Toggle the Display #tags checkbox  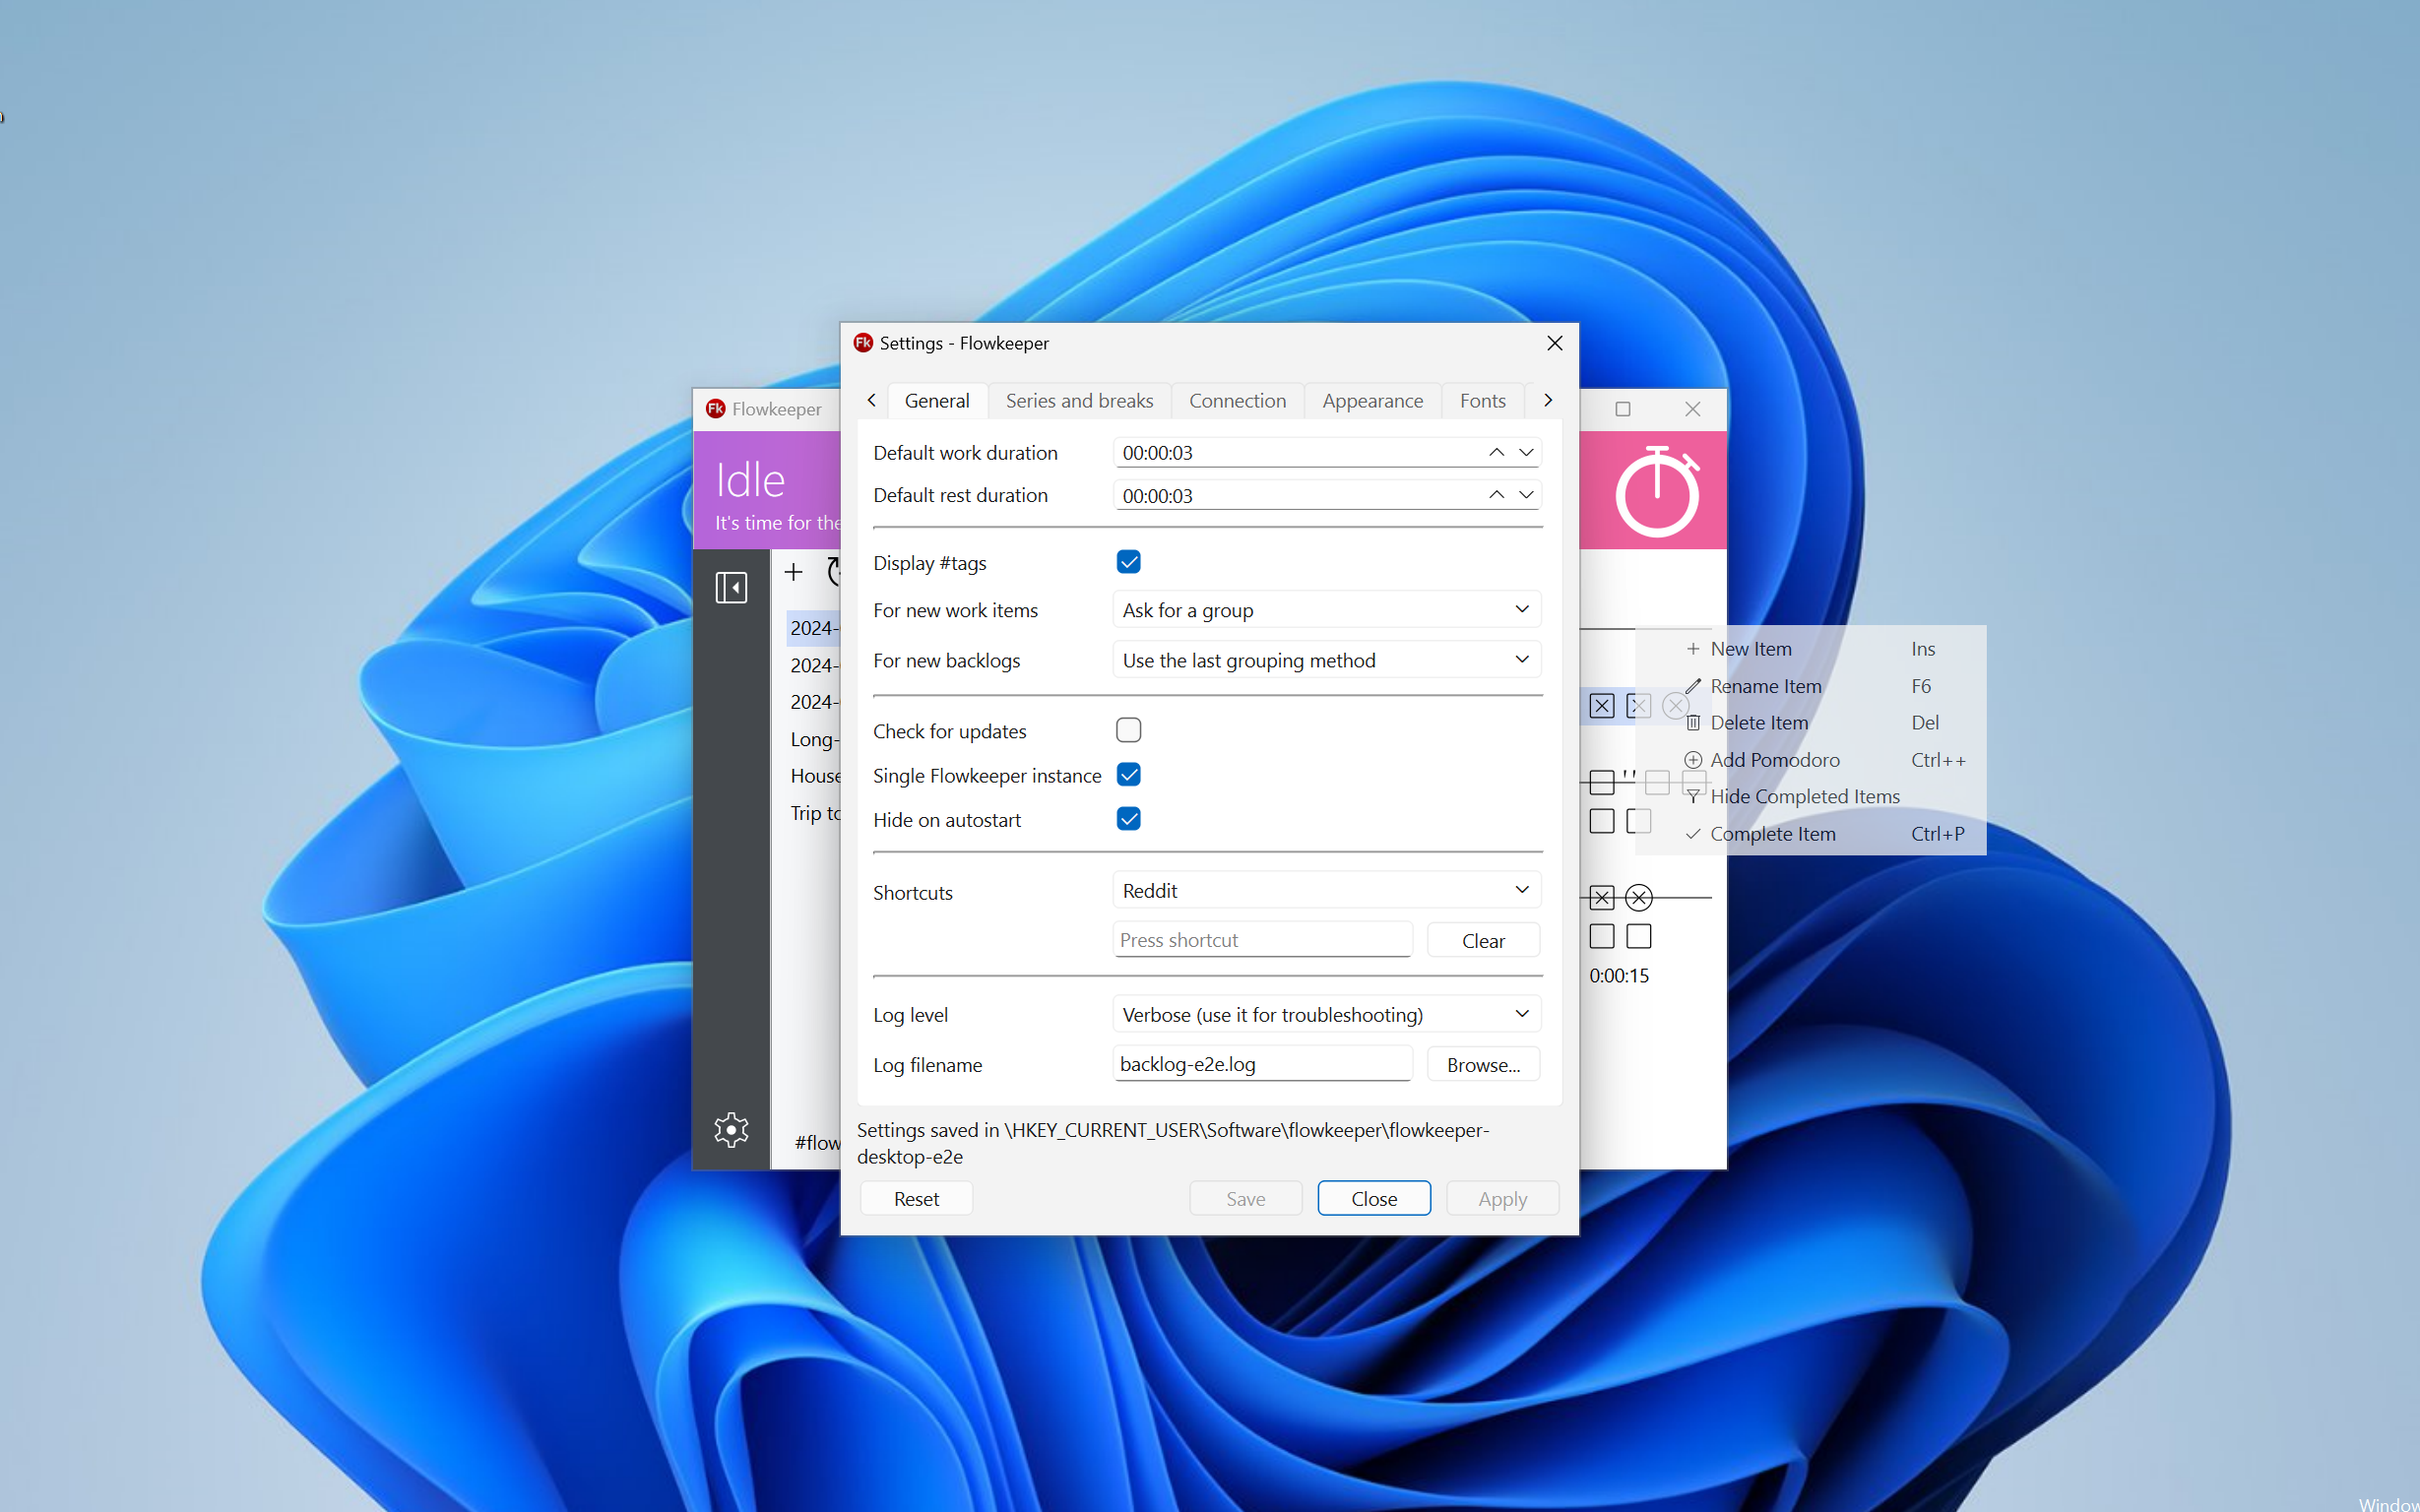1128,562
